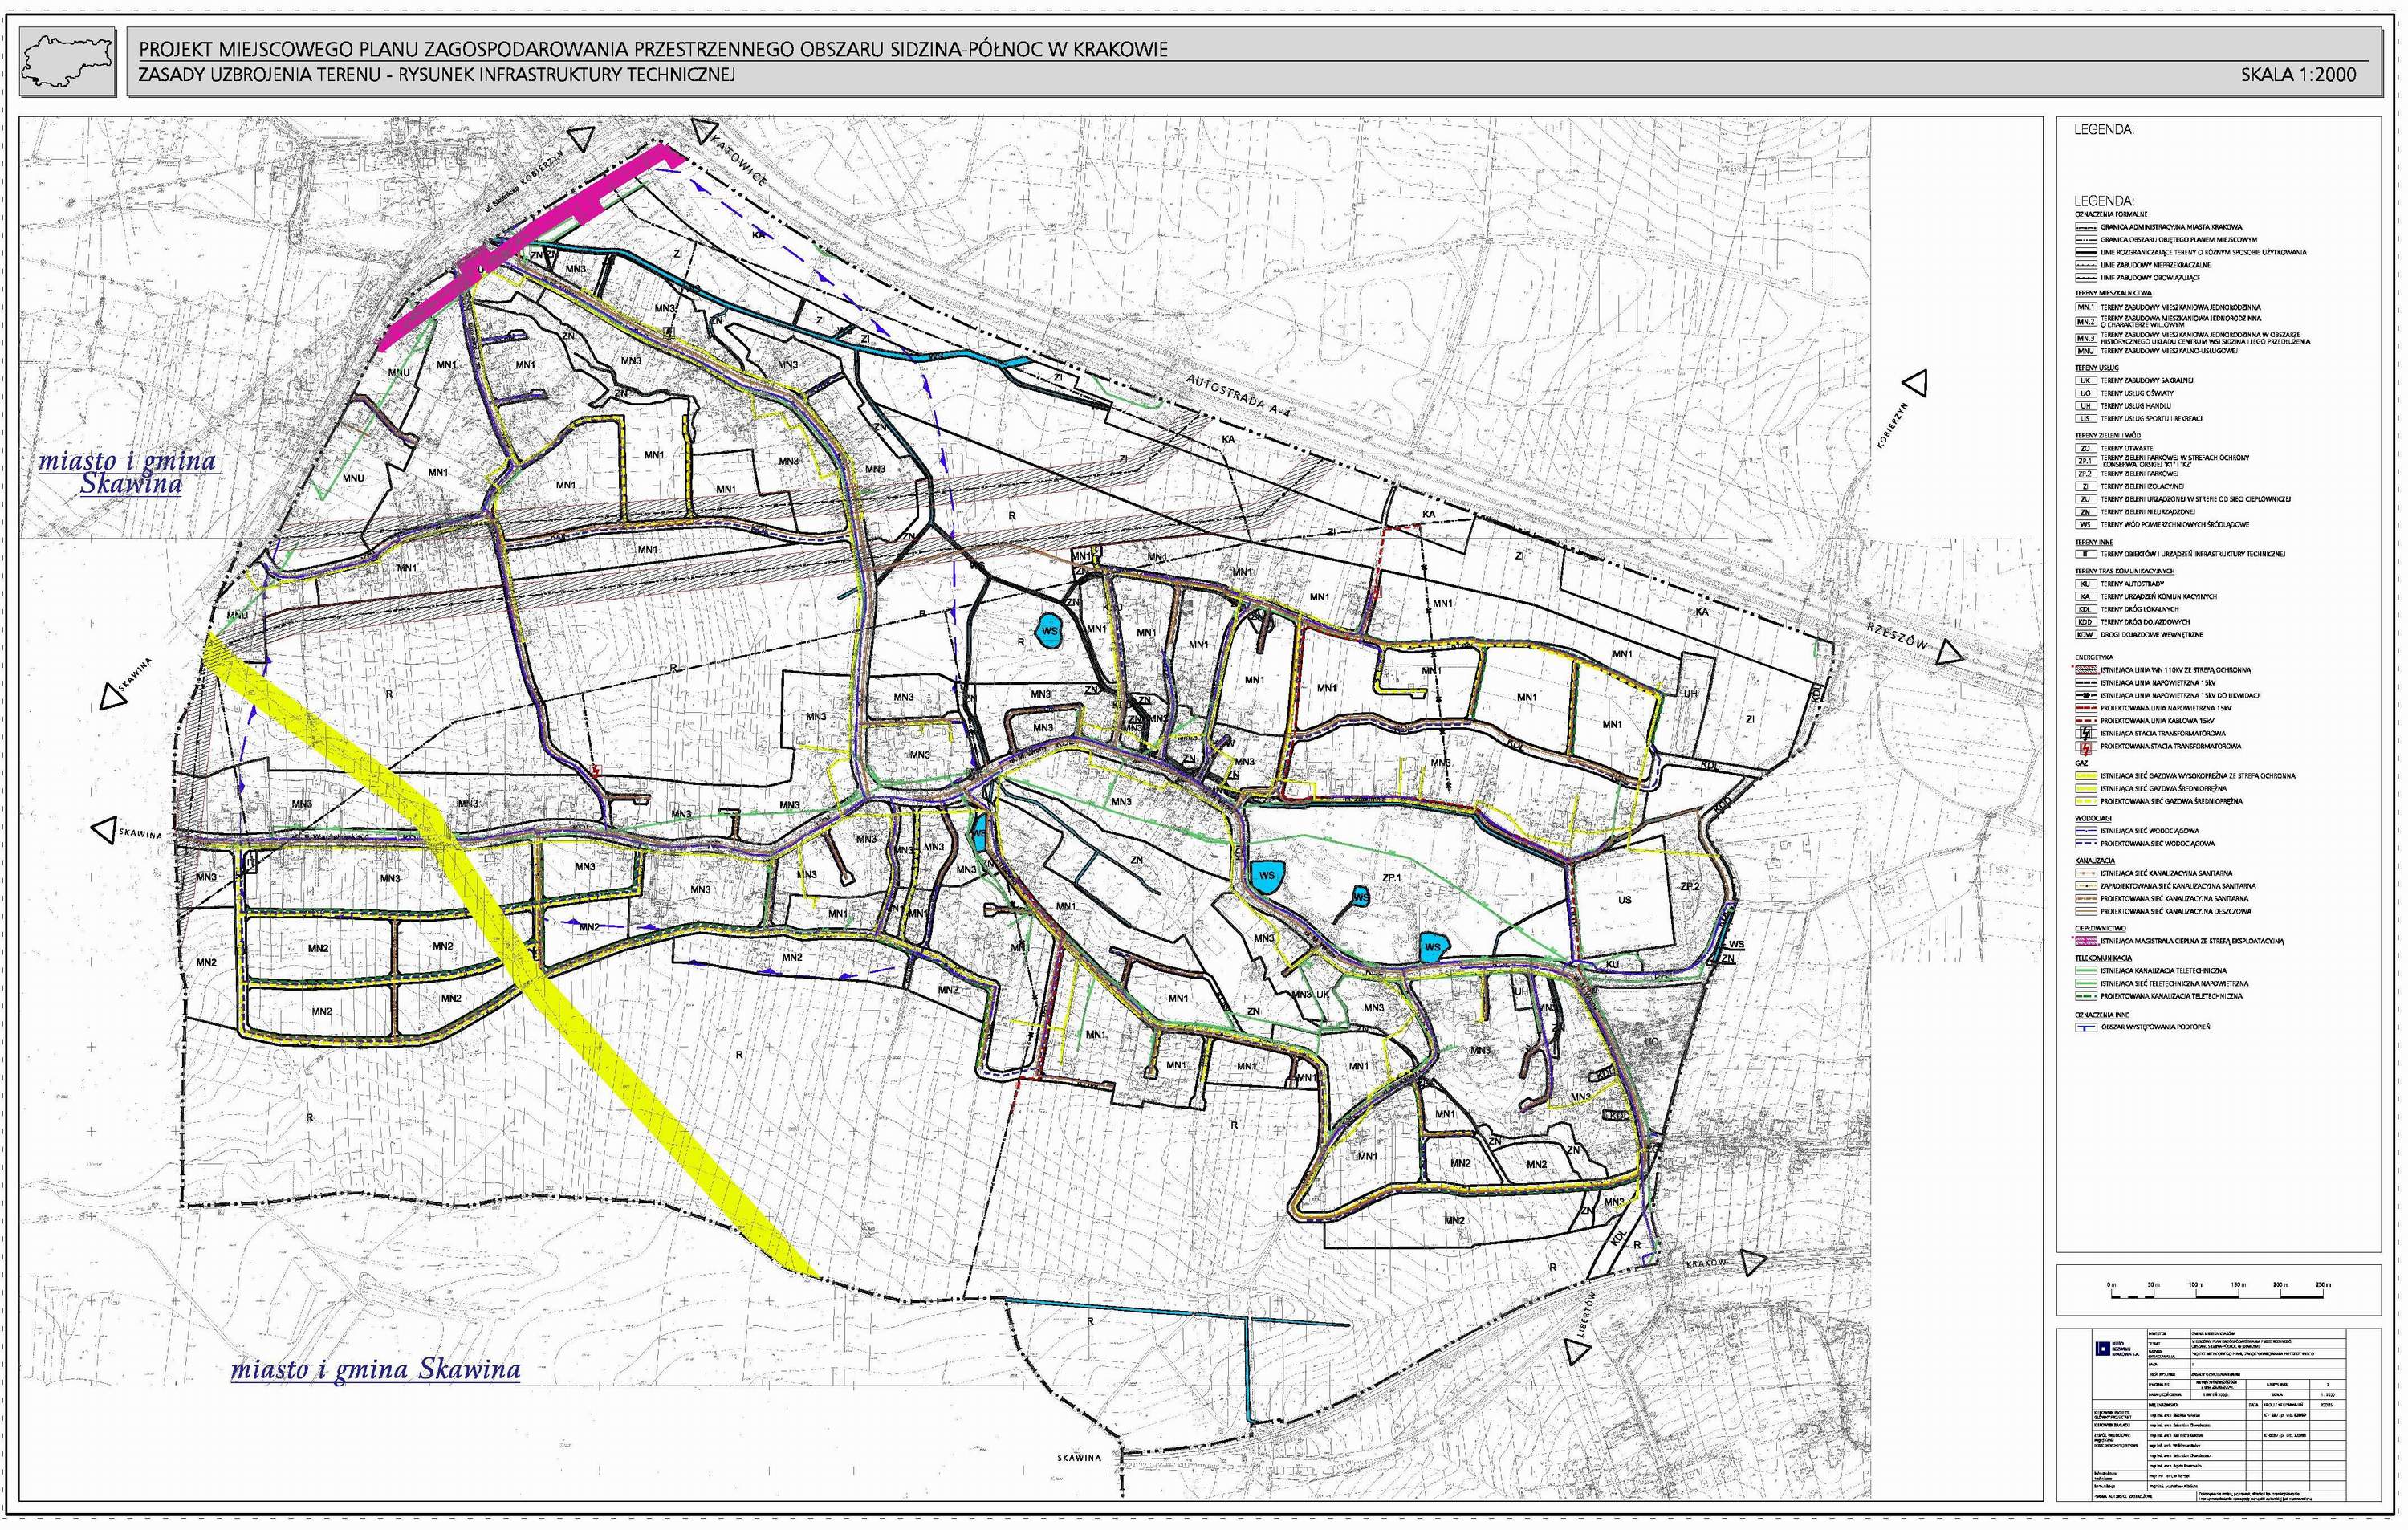Click the TELEKOMUNIKACJA legend heading
This screenshot has height=1530, width=2408.
click(2103, 958)
